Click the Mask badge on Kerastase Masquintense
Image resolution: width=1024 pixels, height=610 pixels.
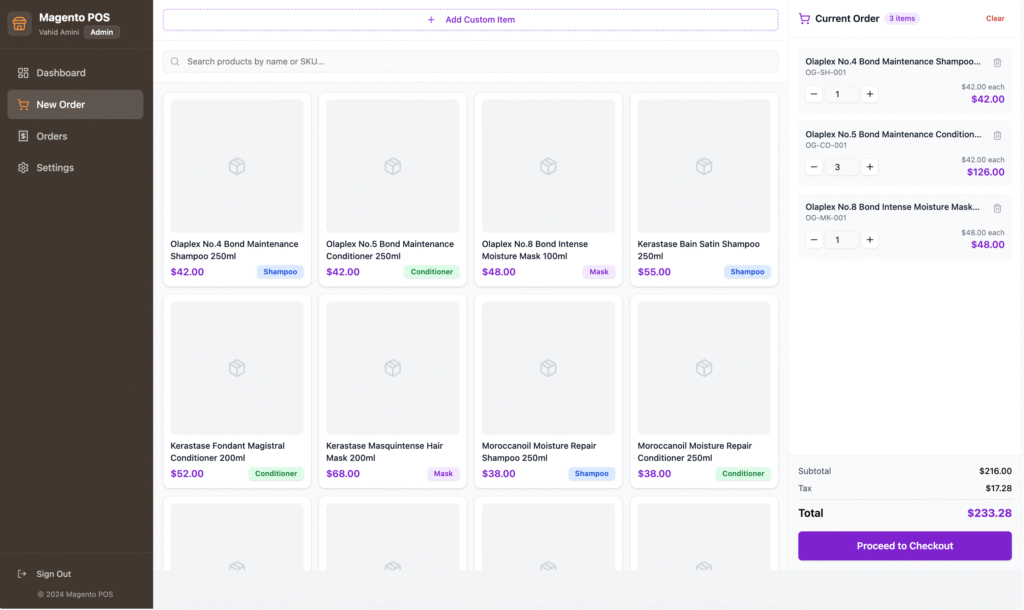pyautogui.click(x=443, y=473)
